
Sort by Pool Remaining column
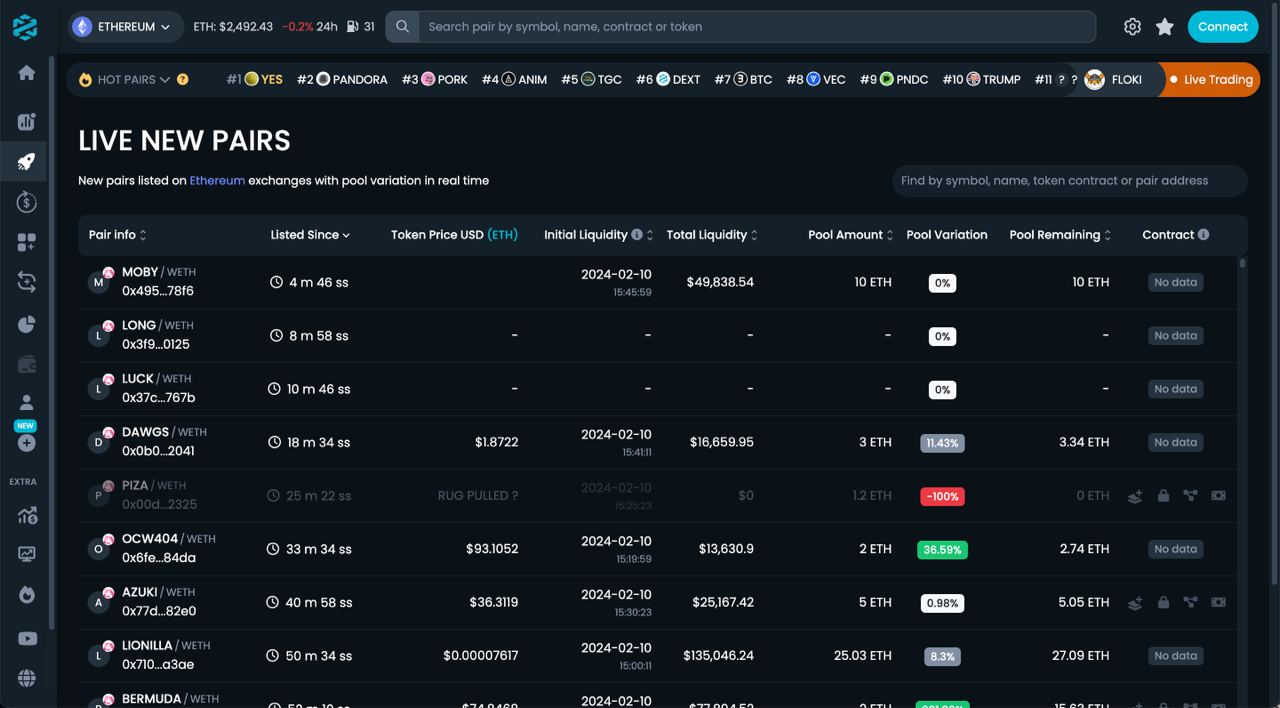pyautogui.click(x=1060, y=235)
